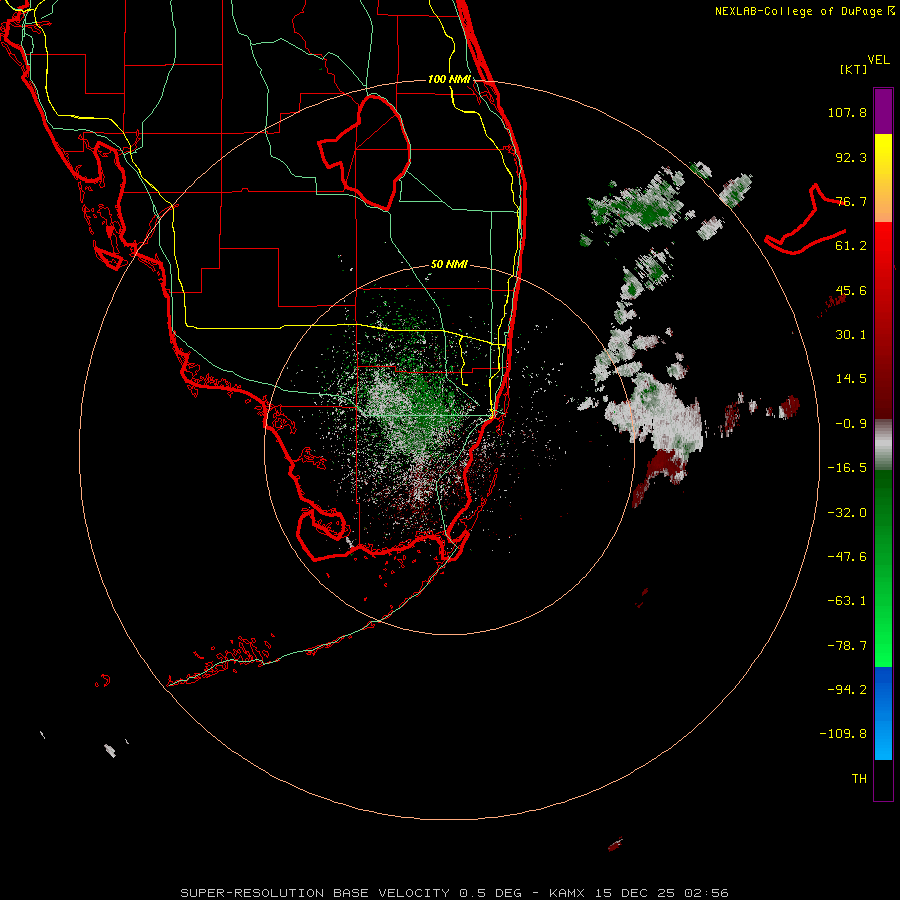The height and width of the screenshot is (900, 900).
Task: Click the -63.1 legend value
Action: 847,601
